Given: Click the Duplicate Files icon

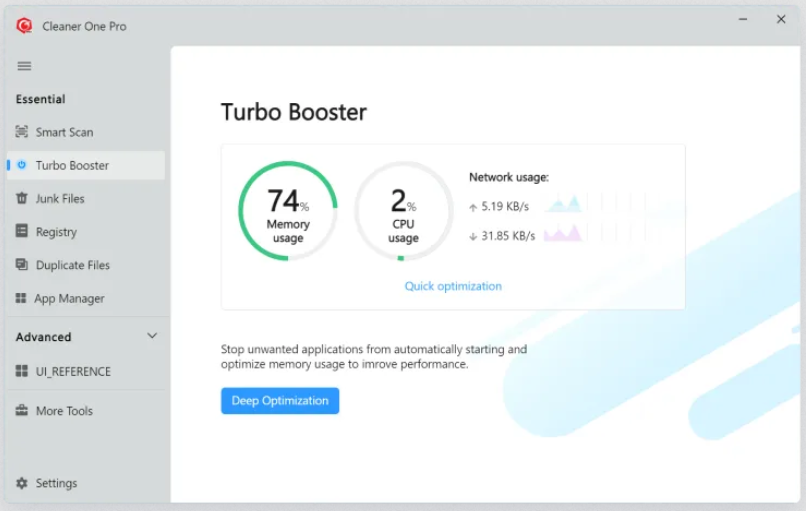Looking at the screenshot, I should pyautogui.click(x=22, y=264).
